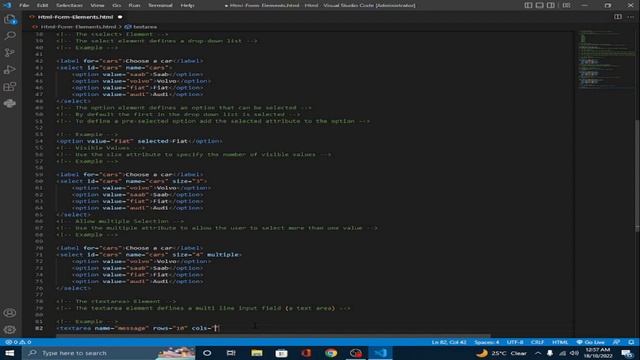Screen dimensions: 640x360
Task: Click the Visual Studio Code taskbar icon
Action: click(x=380, y=353)
